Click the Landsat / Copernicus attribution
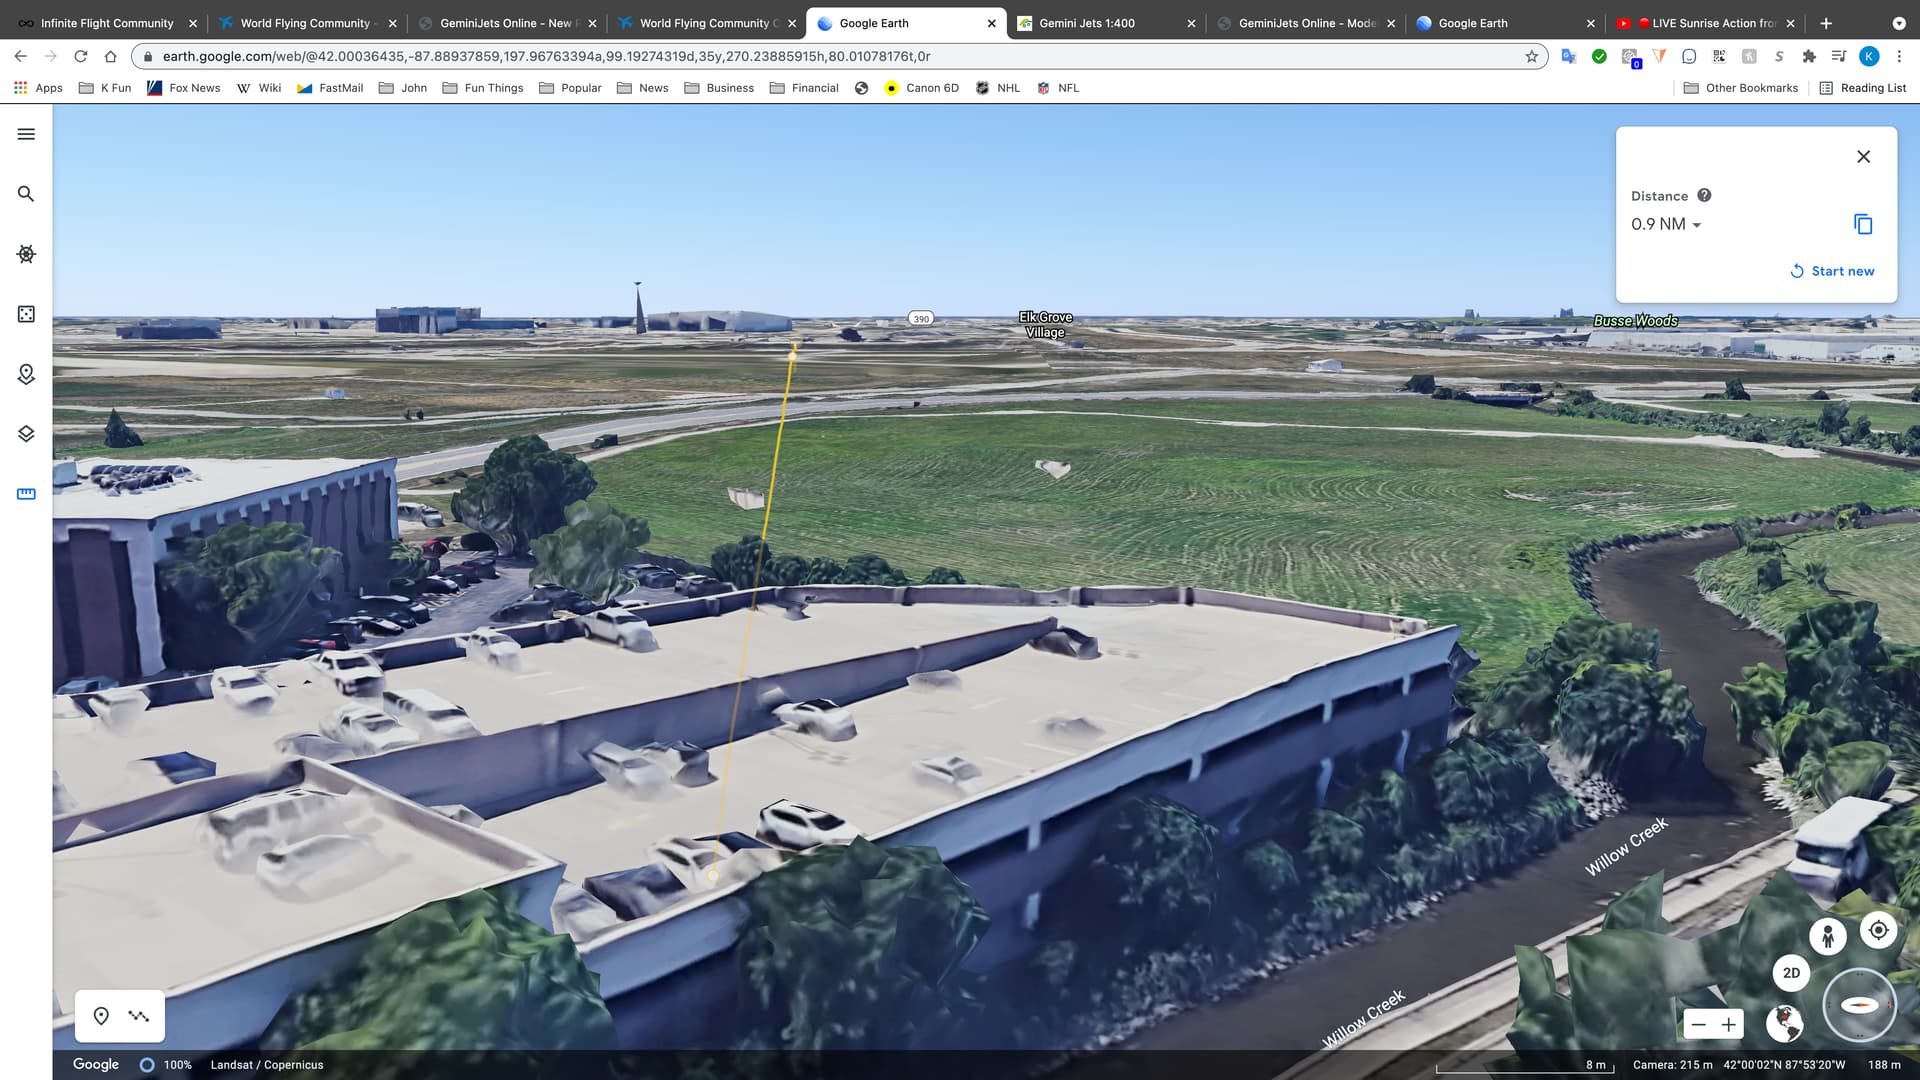Image resolution: width=1920 pixels, height=1080 pixels. click(x=267, y=1065)
